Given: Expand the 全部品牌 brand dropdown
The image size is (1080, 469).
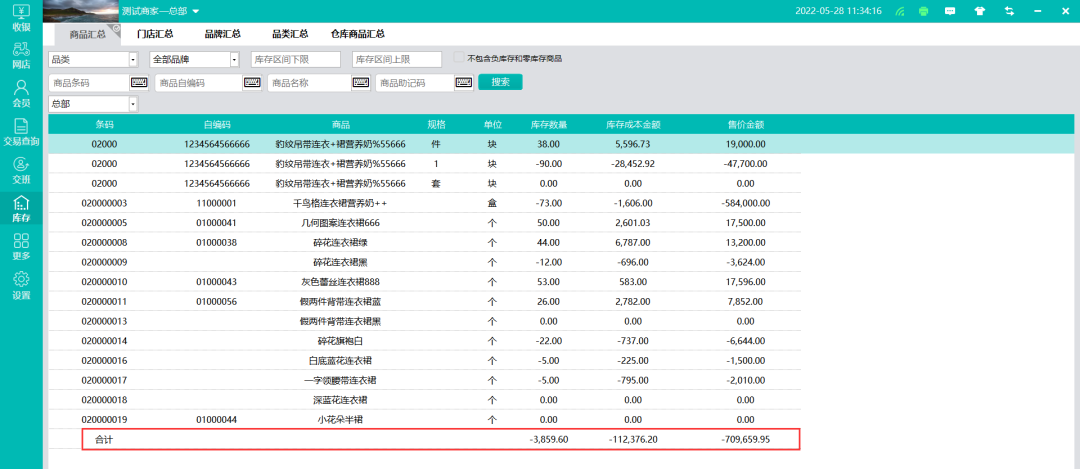Looking at the screenshot, I should point(234,60).
